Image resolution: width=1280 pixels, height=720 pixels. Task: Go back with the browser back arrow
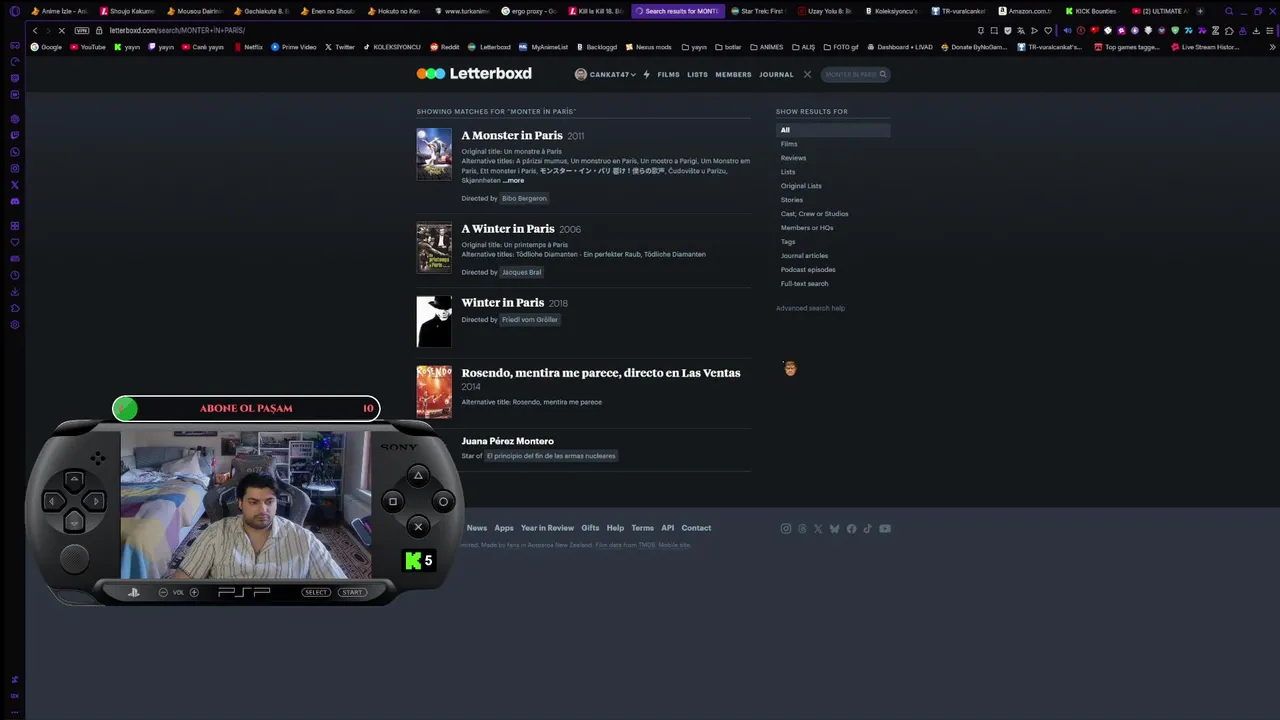click(x=35, y=30)
